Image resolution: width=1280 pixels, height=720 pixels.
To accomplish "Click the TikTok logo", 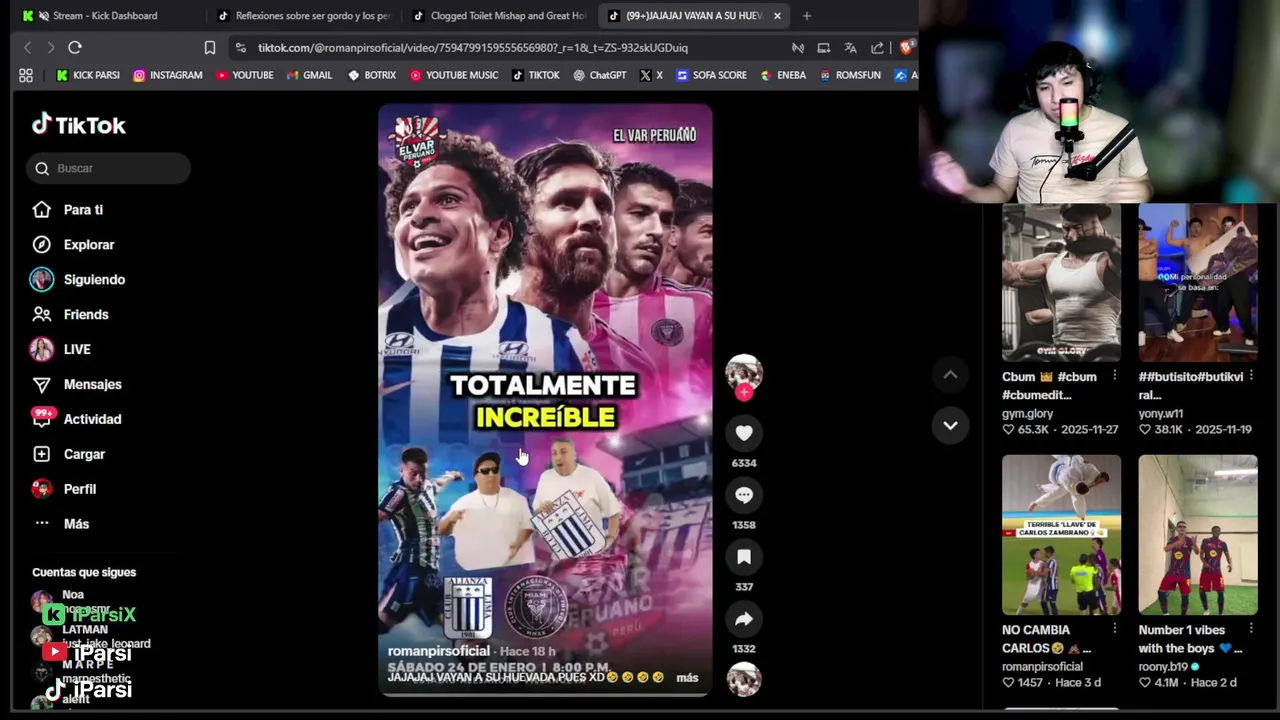I will pos(79,125).
